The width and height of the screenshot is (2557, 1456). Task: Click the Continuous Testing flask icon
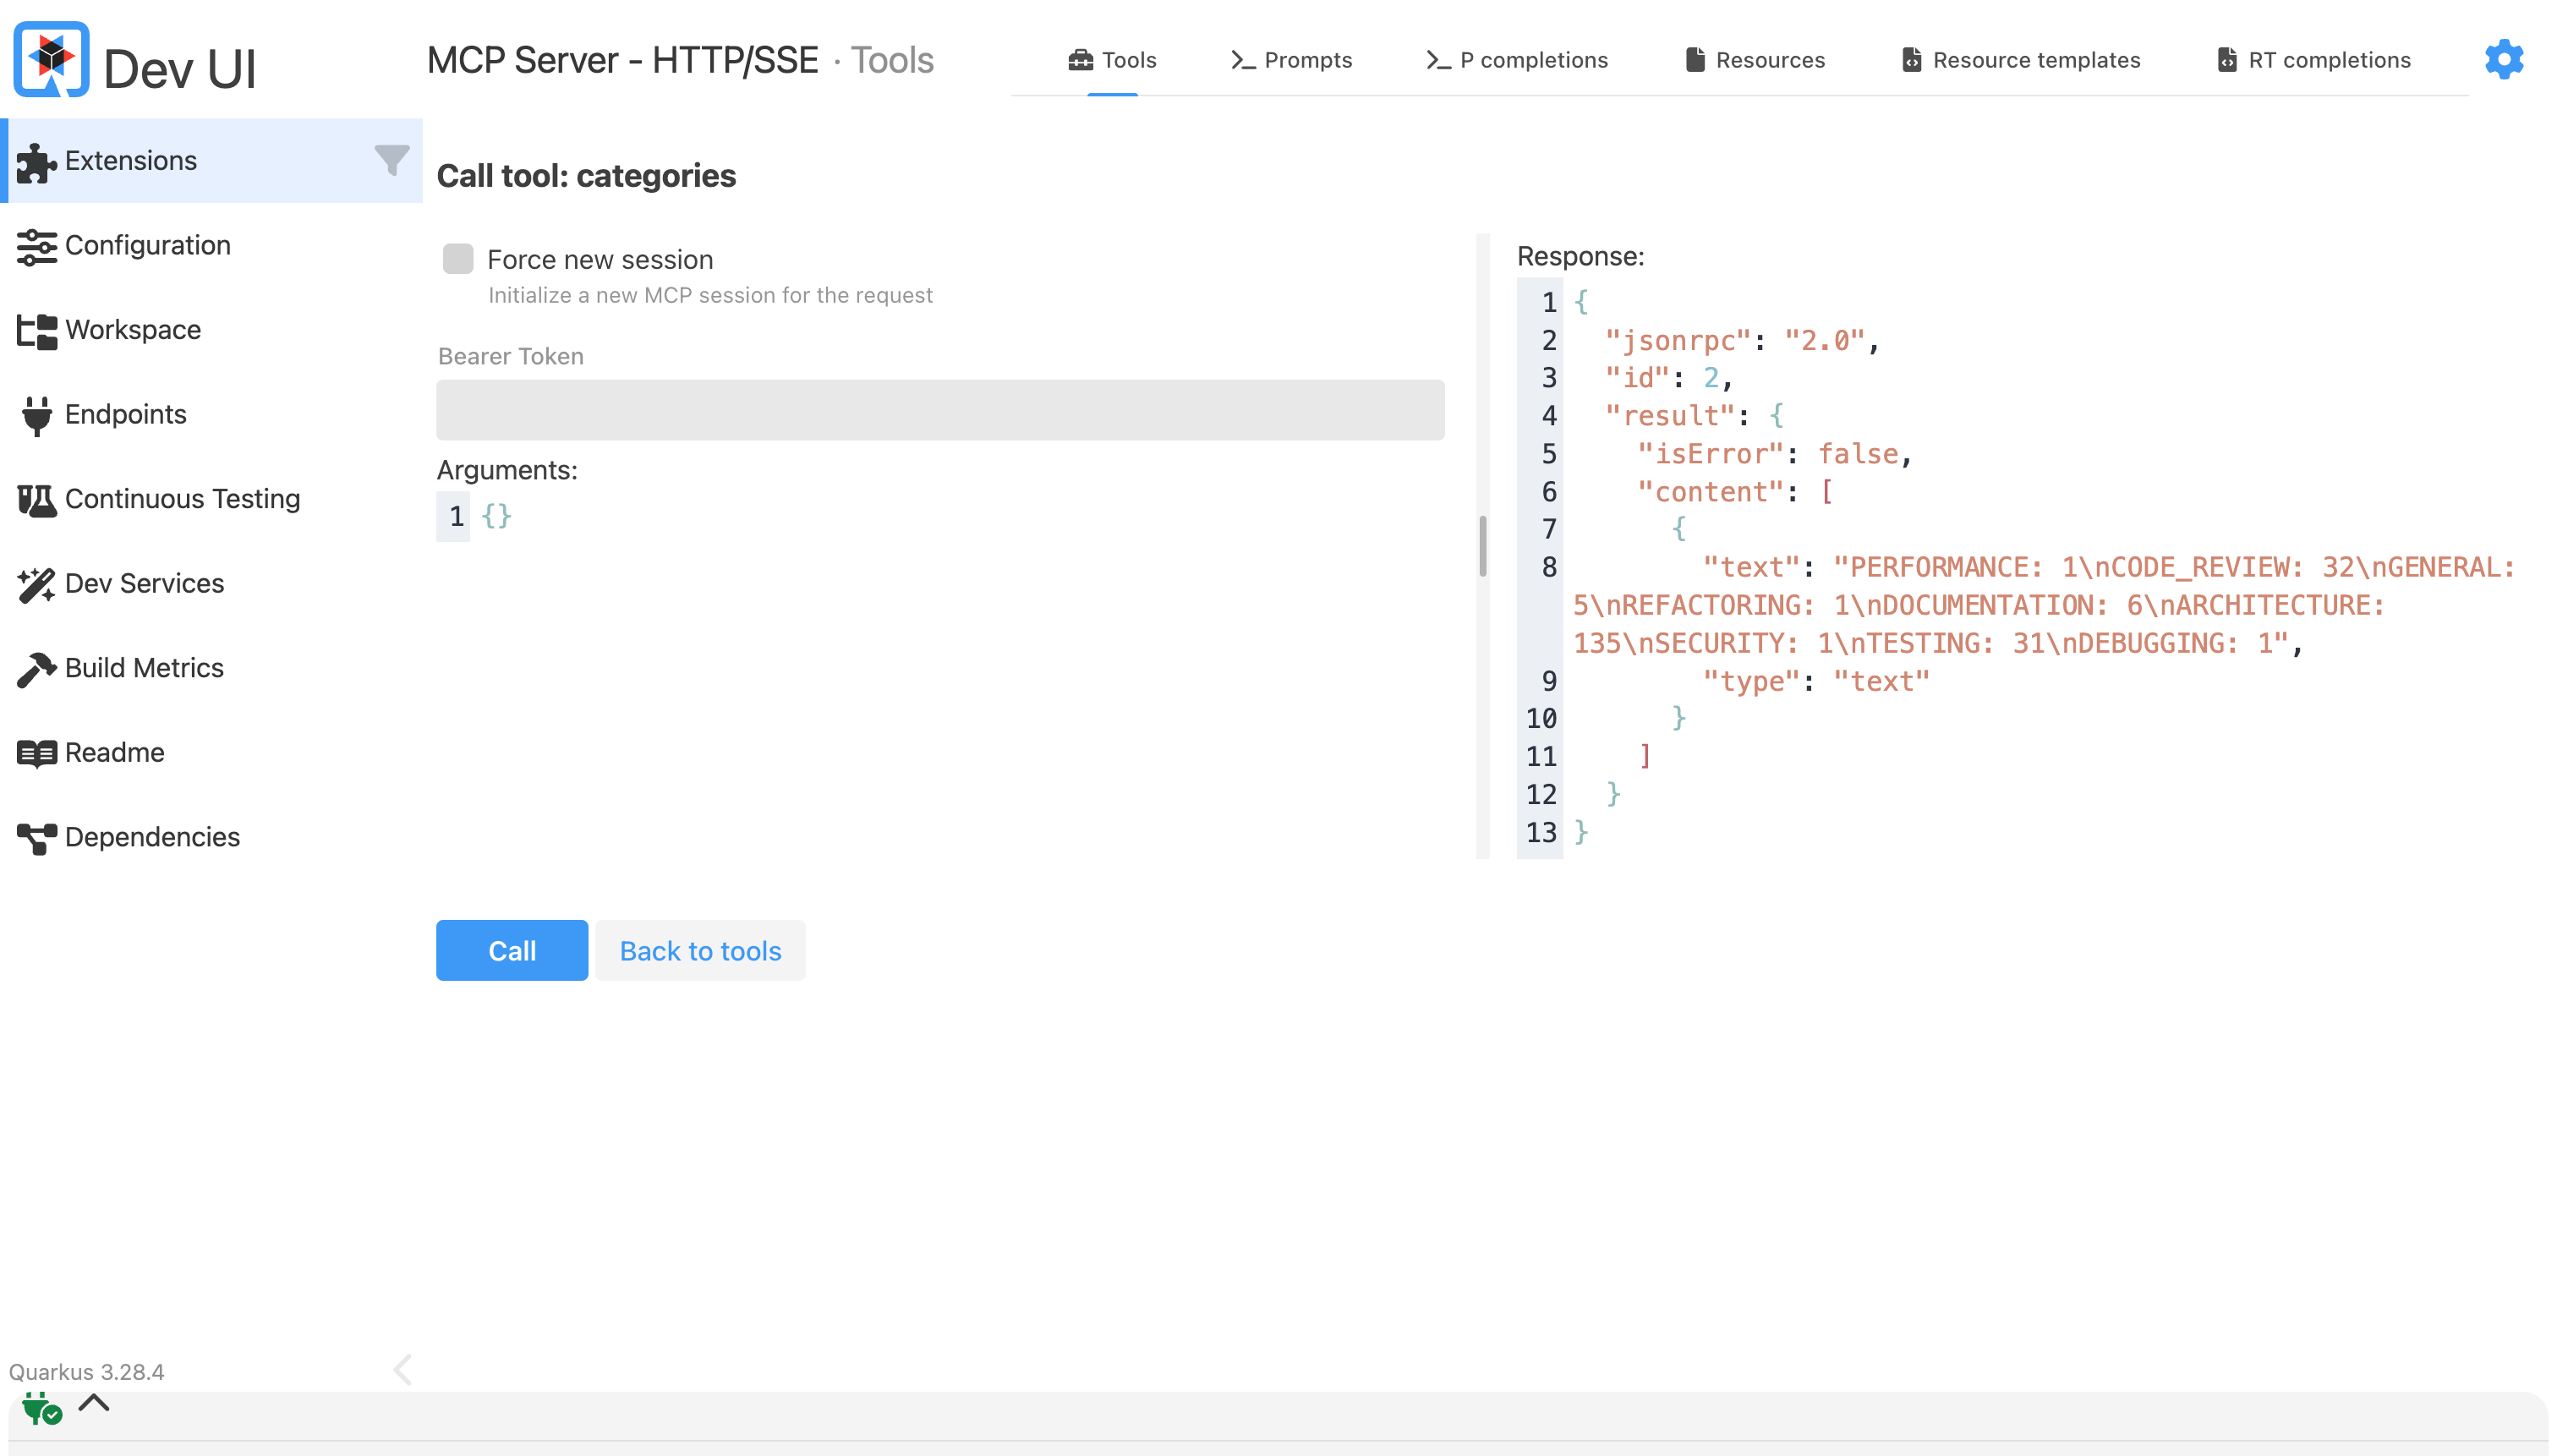(x=36, y=499)
